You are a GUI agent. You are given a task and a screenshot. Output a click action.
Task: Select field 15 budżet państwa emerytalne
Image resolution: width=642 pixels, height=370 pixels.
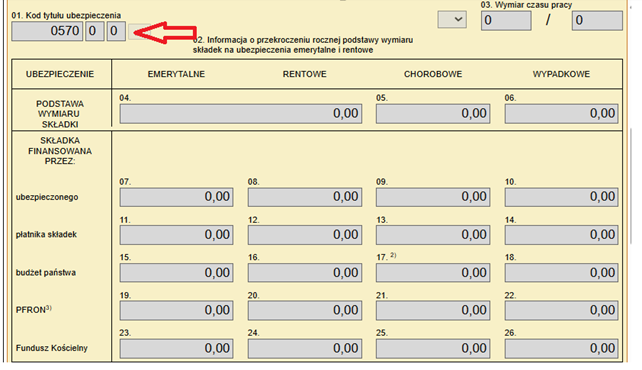coord(176,273)
